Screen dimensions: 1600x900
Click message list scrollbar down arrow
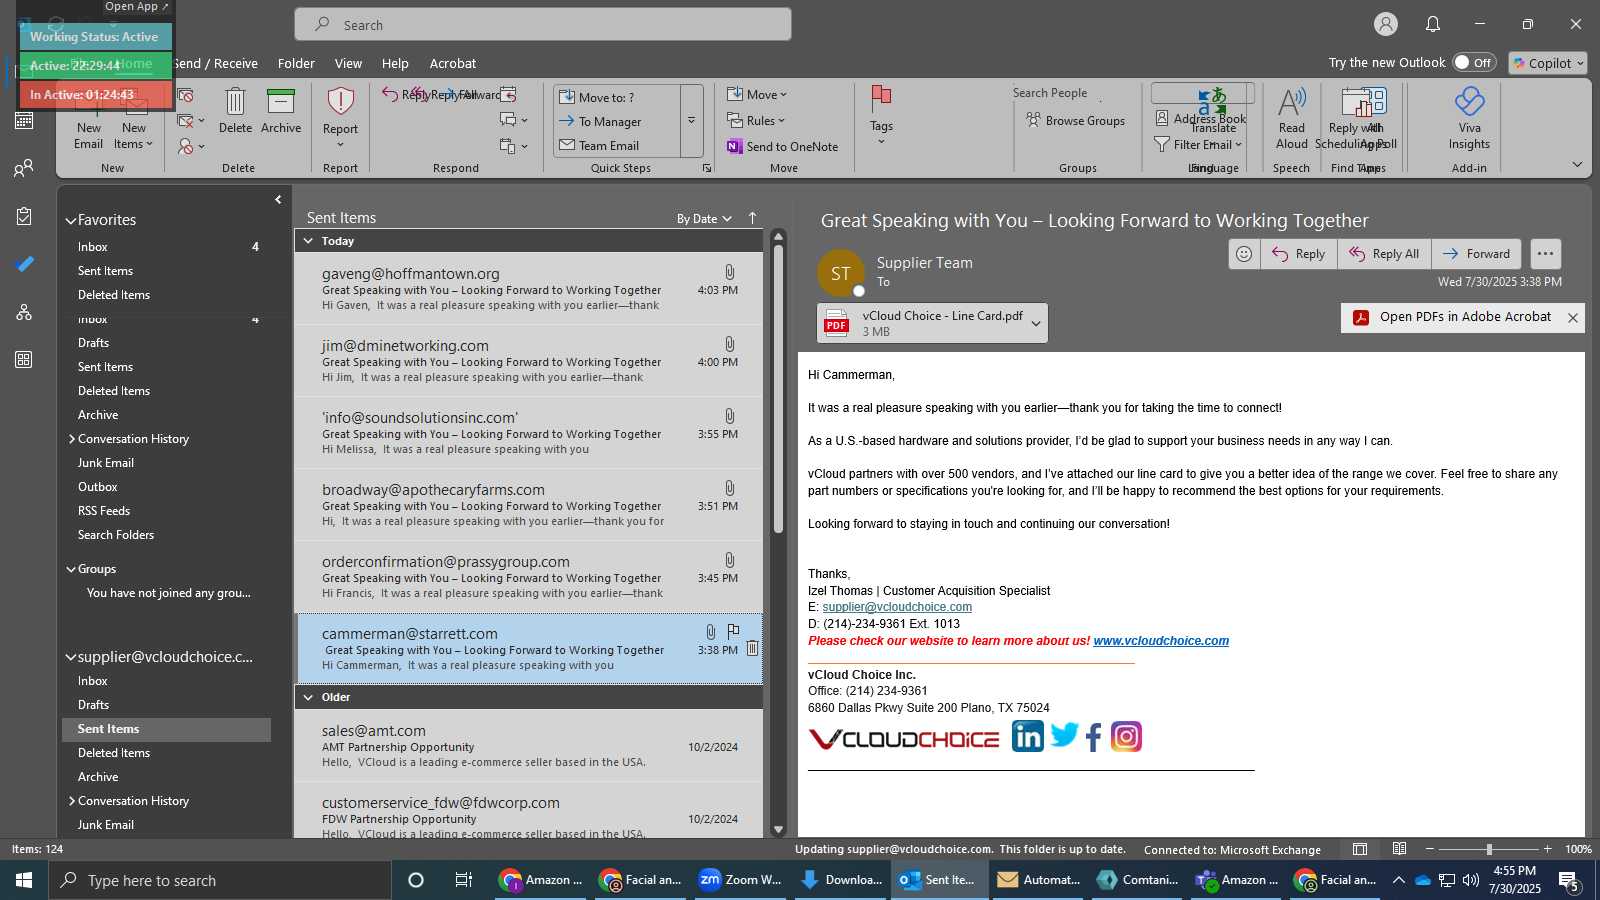click(778, 829)
